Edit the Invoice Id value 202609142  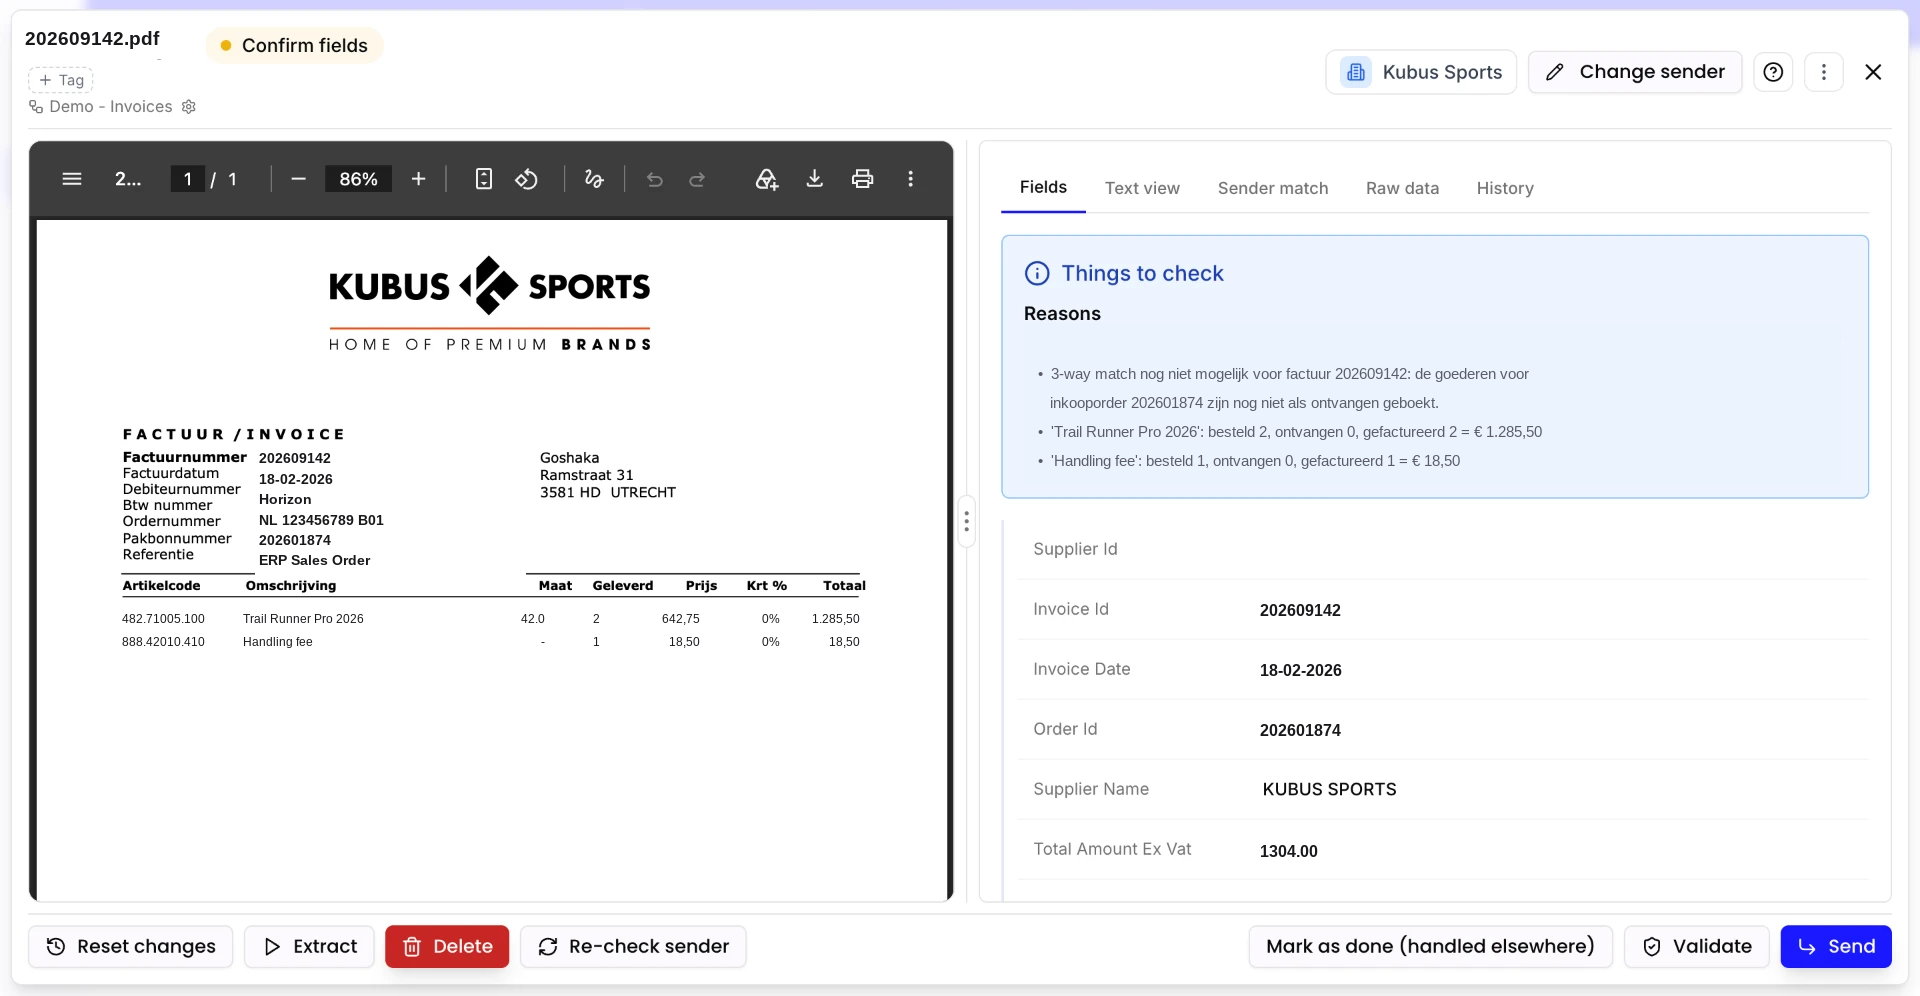pos(1300,610)
